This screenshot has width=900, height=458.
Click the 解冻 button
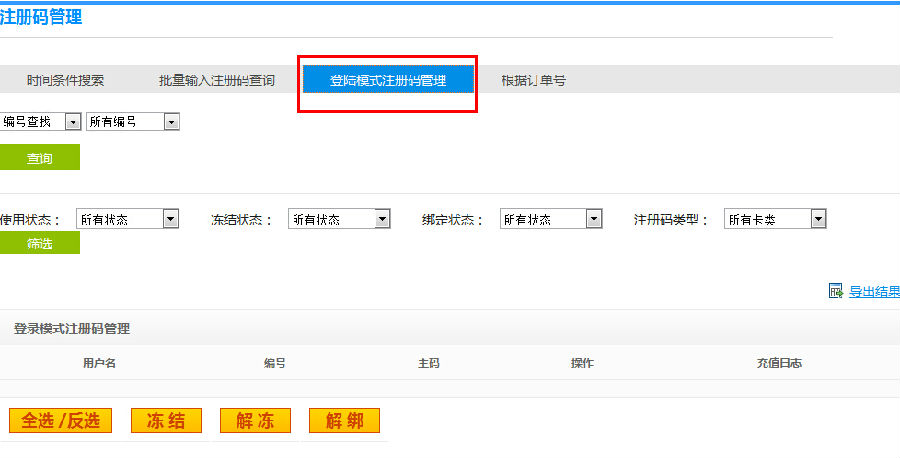(255, 421)
